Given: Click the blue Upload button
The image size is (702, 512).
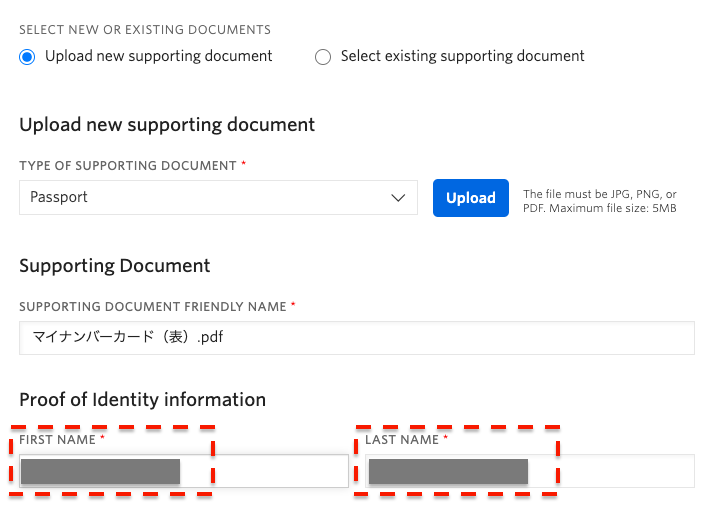Looking at the screenshot, I should tap(471, 198).
